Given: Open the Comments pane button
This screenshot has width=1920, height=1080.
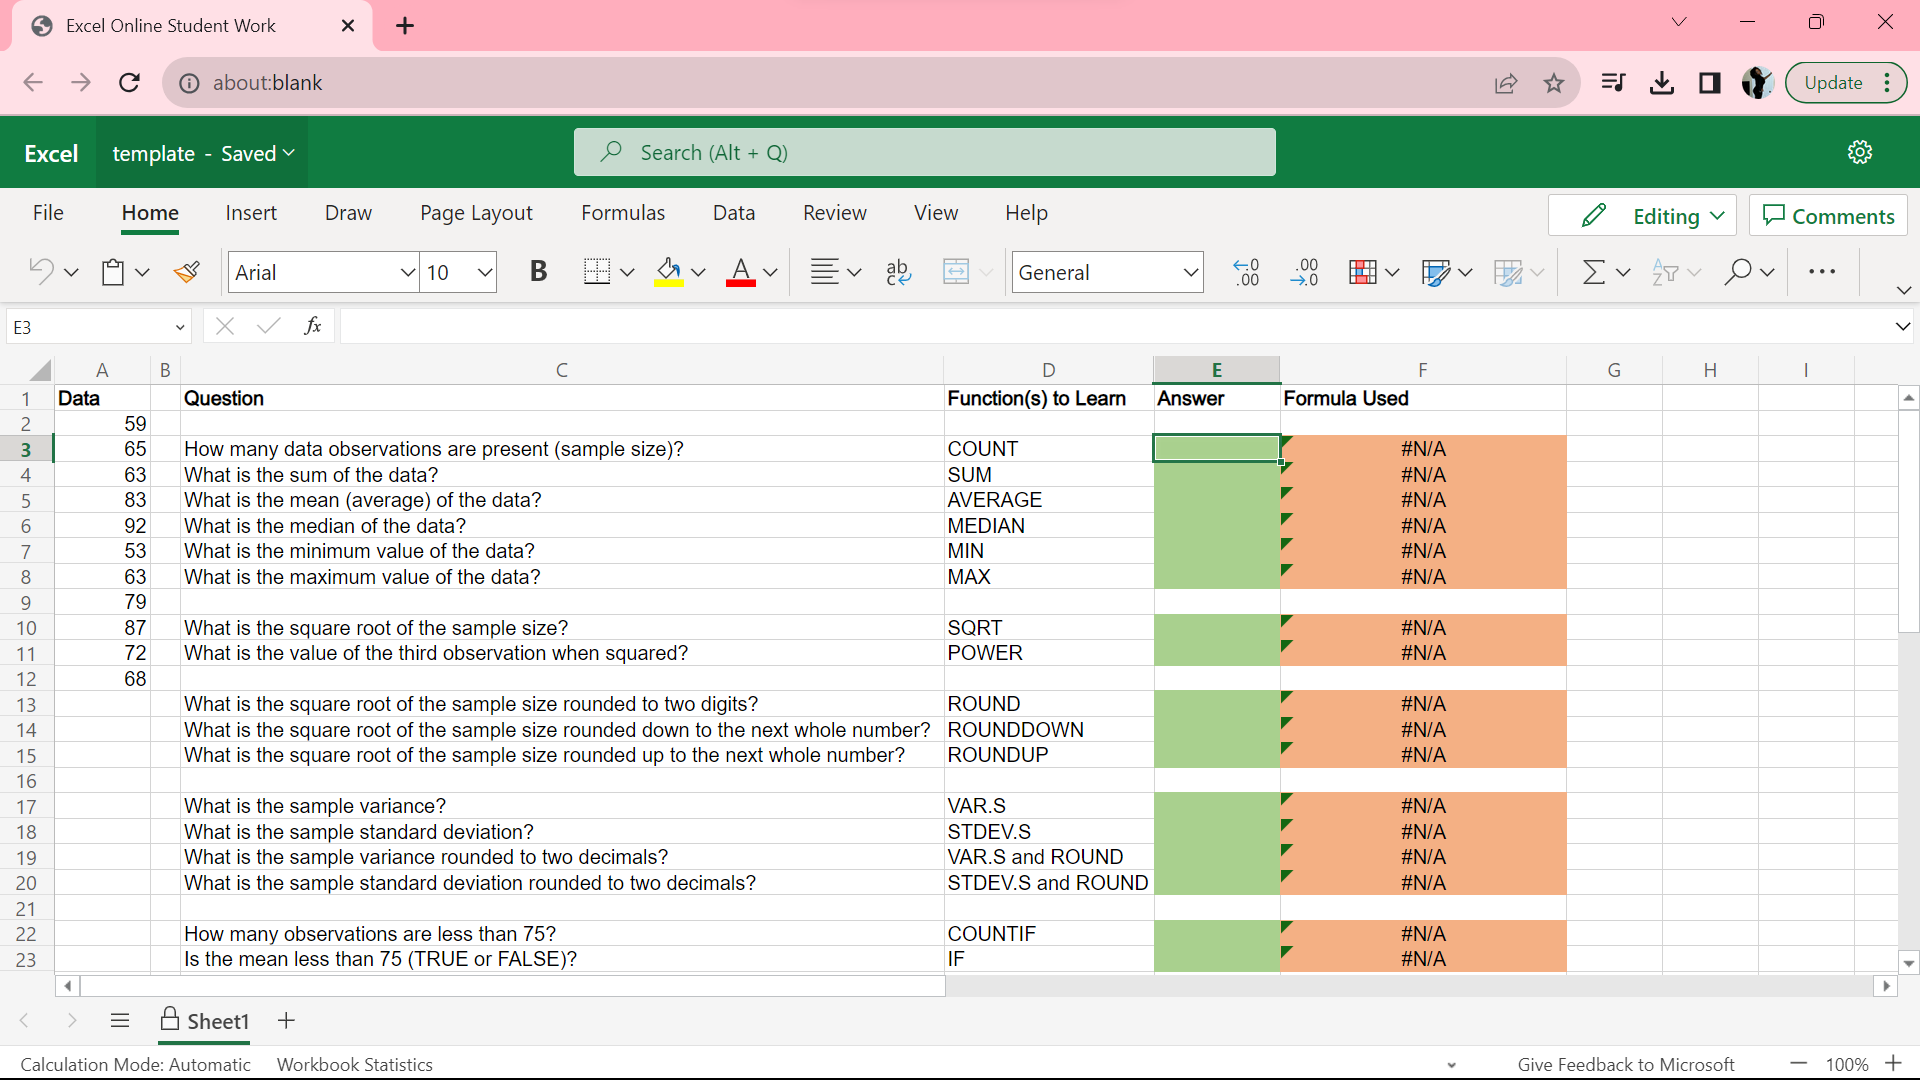Looking at the screenshot, I should 1828,216.
